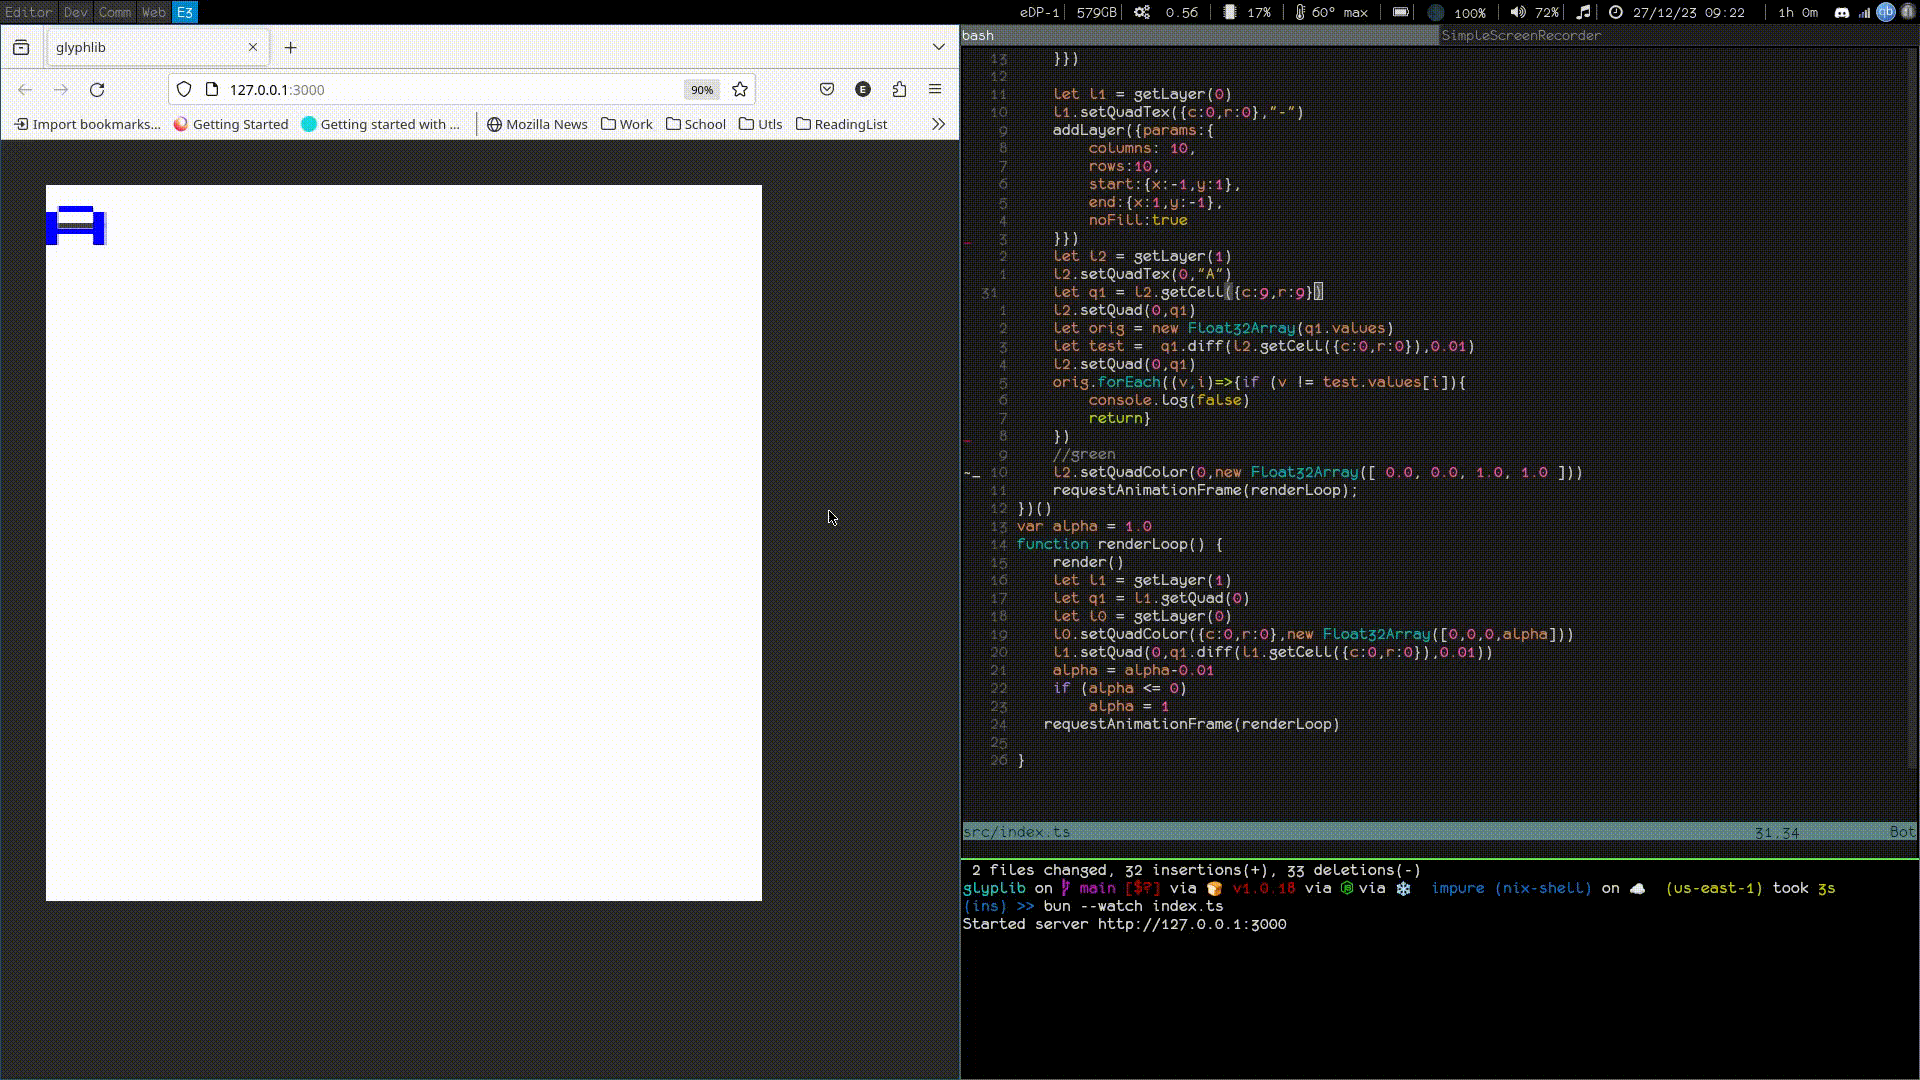Reset the 90% zoom level badge
Image resolution: width=1920 pixels, height=1080 pixels.
[x=702, y=90]
